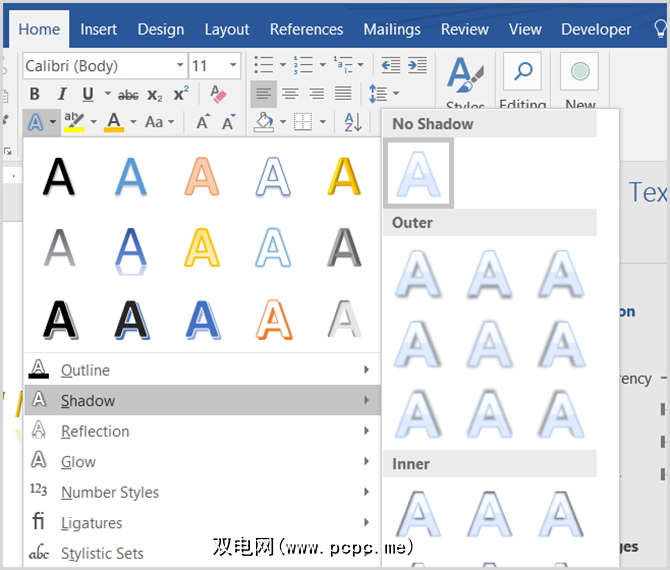Click the Sort A-Z icon
The width and height of the screenshot is (670, 570).
(x=353, y=122)
